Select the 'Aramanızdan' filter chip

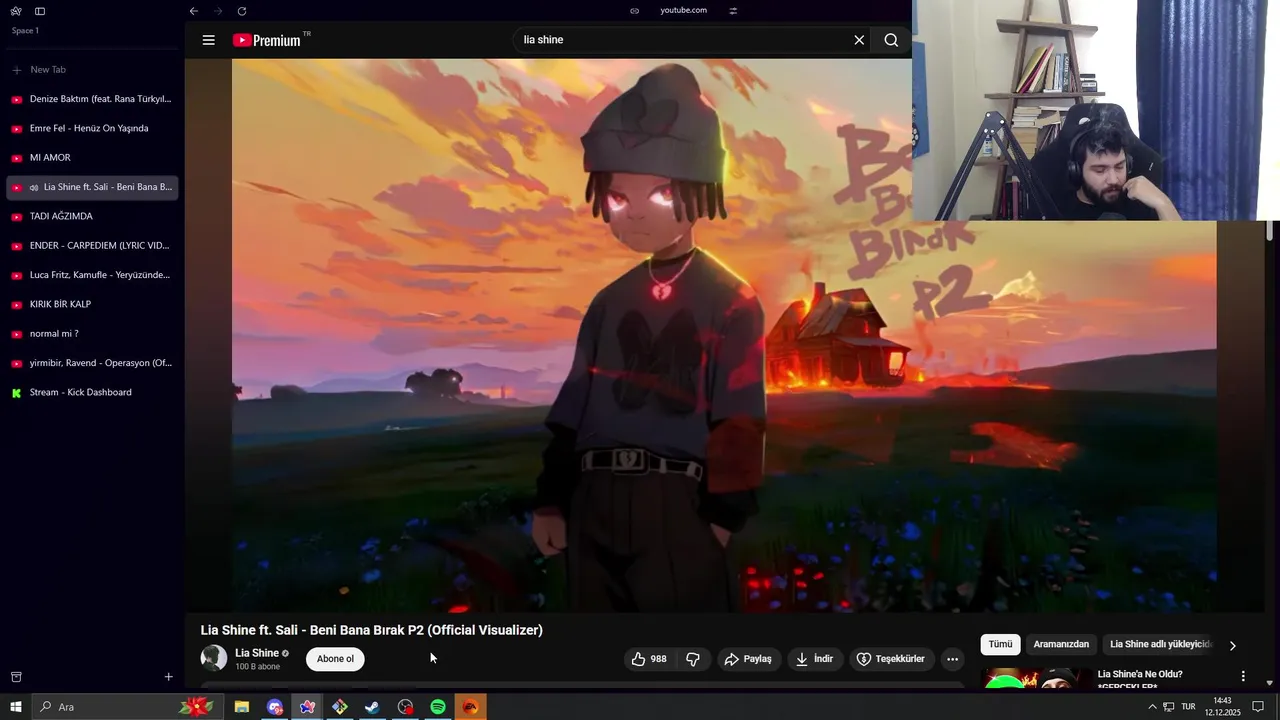(x=1061, y=645)
